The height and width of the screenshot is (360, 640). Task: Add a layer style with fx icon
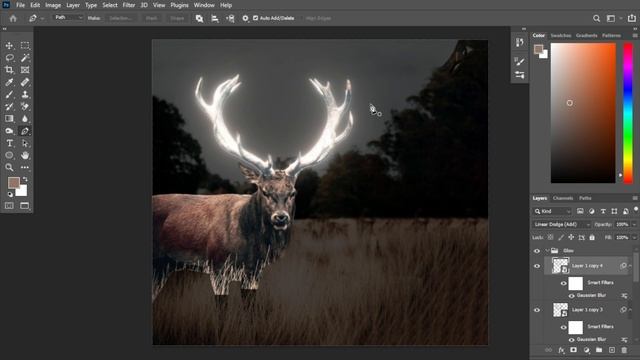point(561,350)
